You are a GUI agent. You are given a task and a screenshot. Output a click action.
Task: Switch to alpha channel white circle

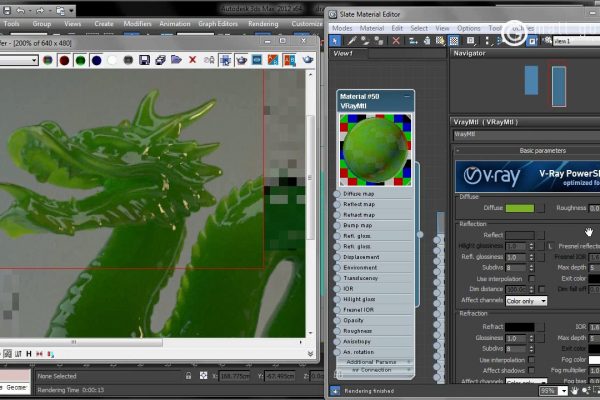112,60
